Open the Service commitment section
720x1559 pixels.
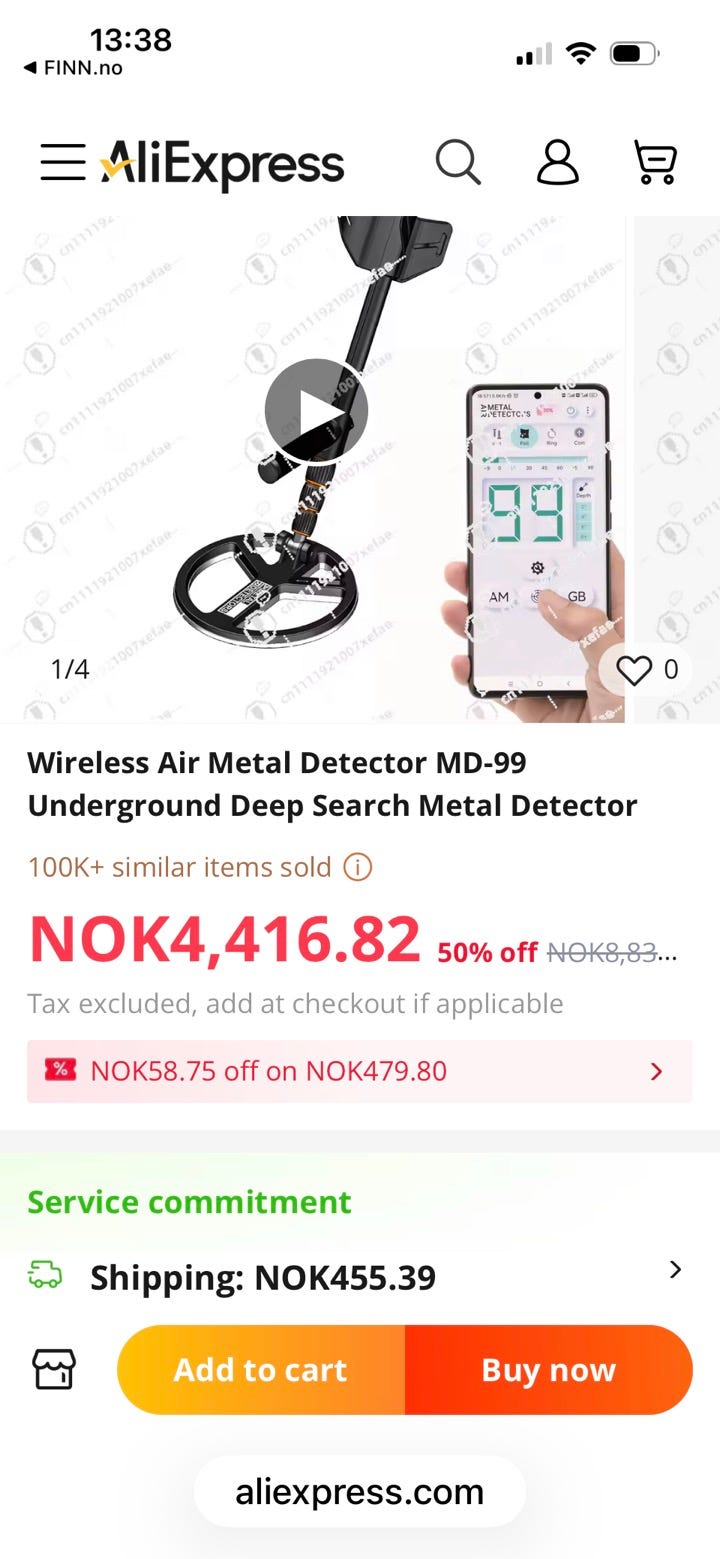pyautogui.click(x=189, y=1202)
